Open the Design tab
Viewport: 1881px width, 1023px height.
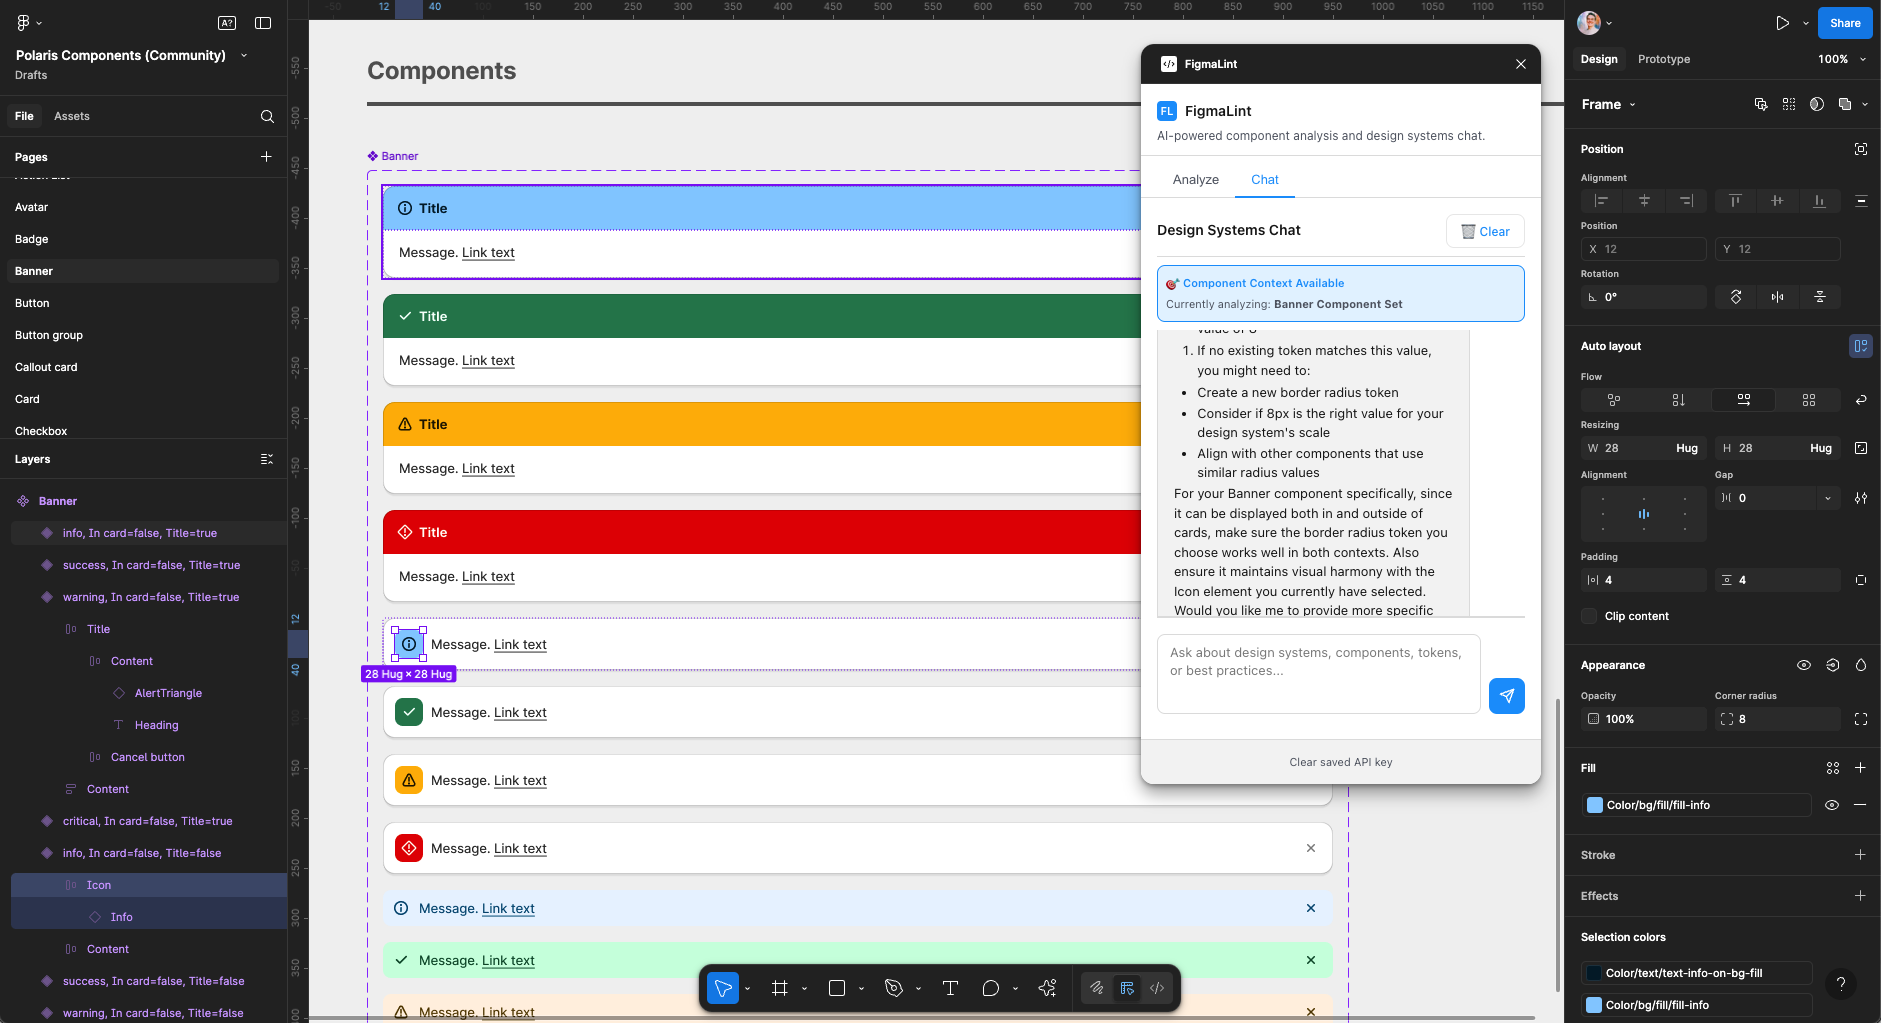click(x=1598, y=59)
